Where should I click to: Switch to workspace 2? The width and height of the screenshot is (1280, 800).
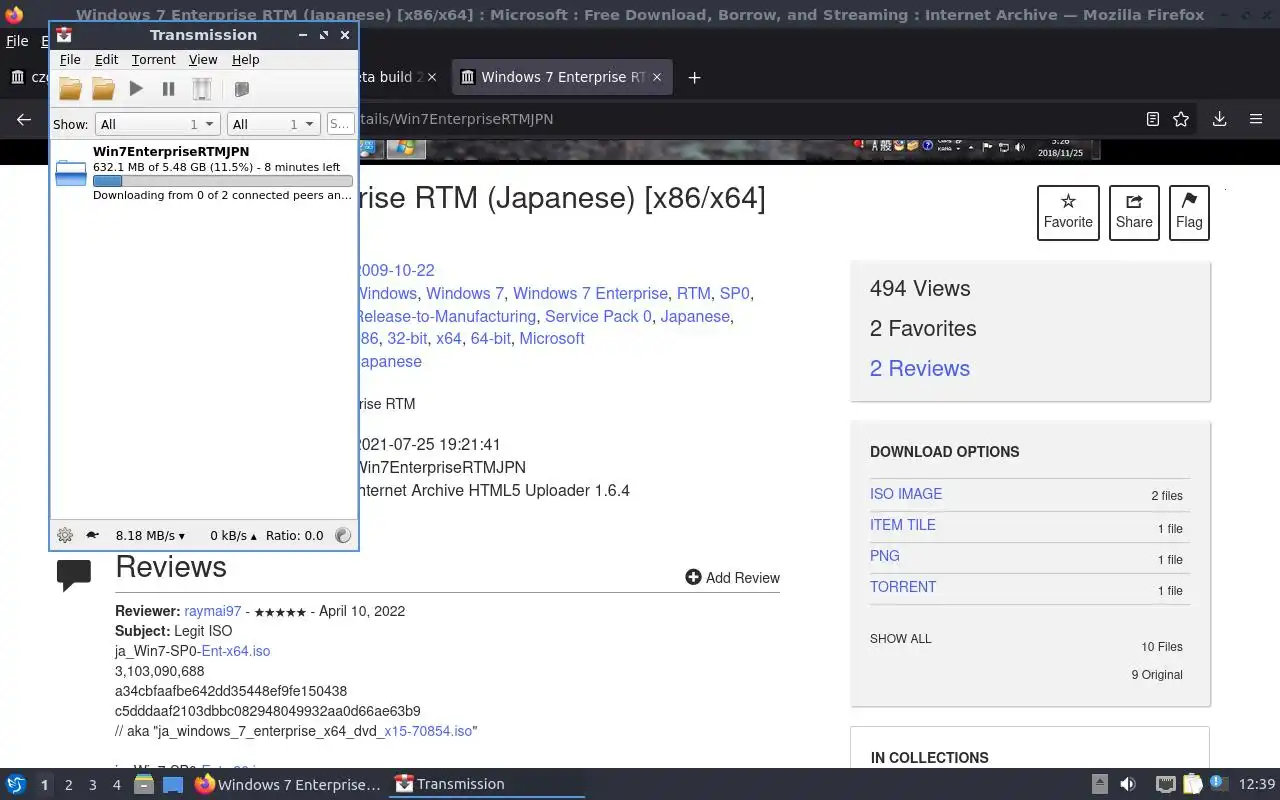coord(68,785)
